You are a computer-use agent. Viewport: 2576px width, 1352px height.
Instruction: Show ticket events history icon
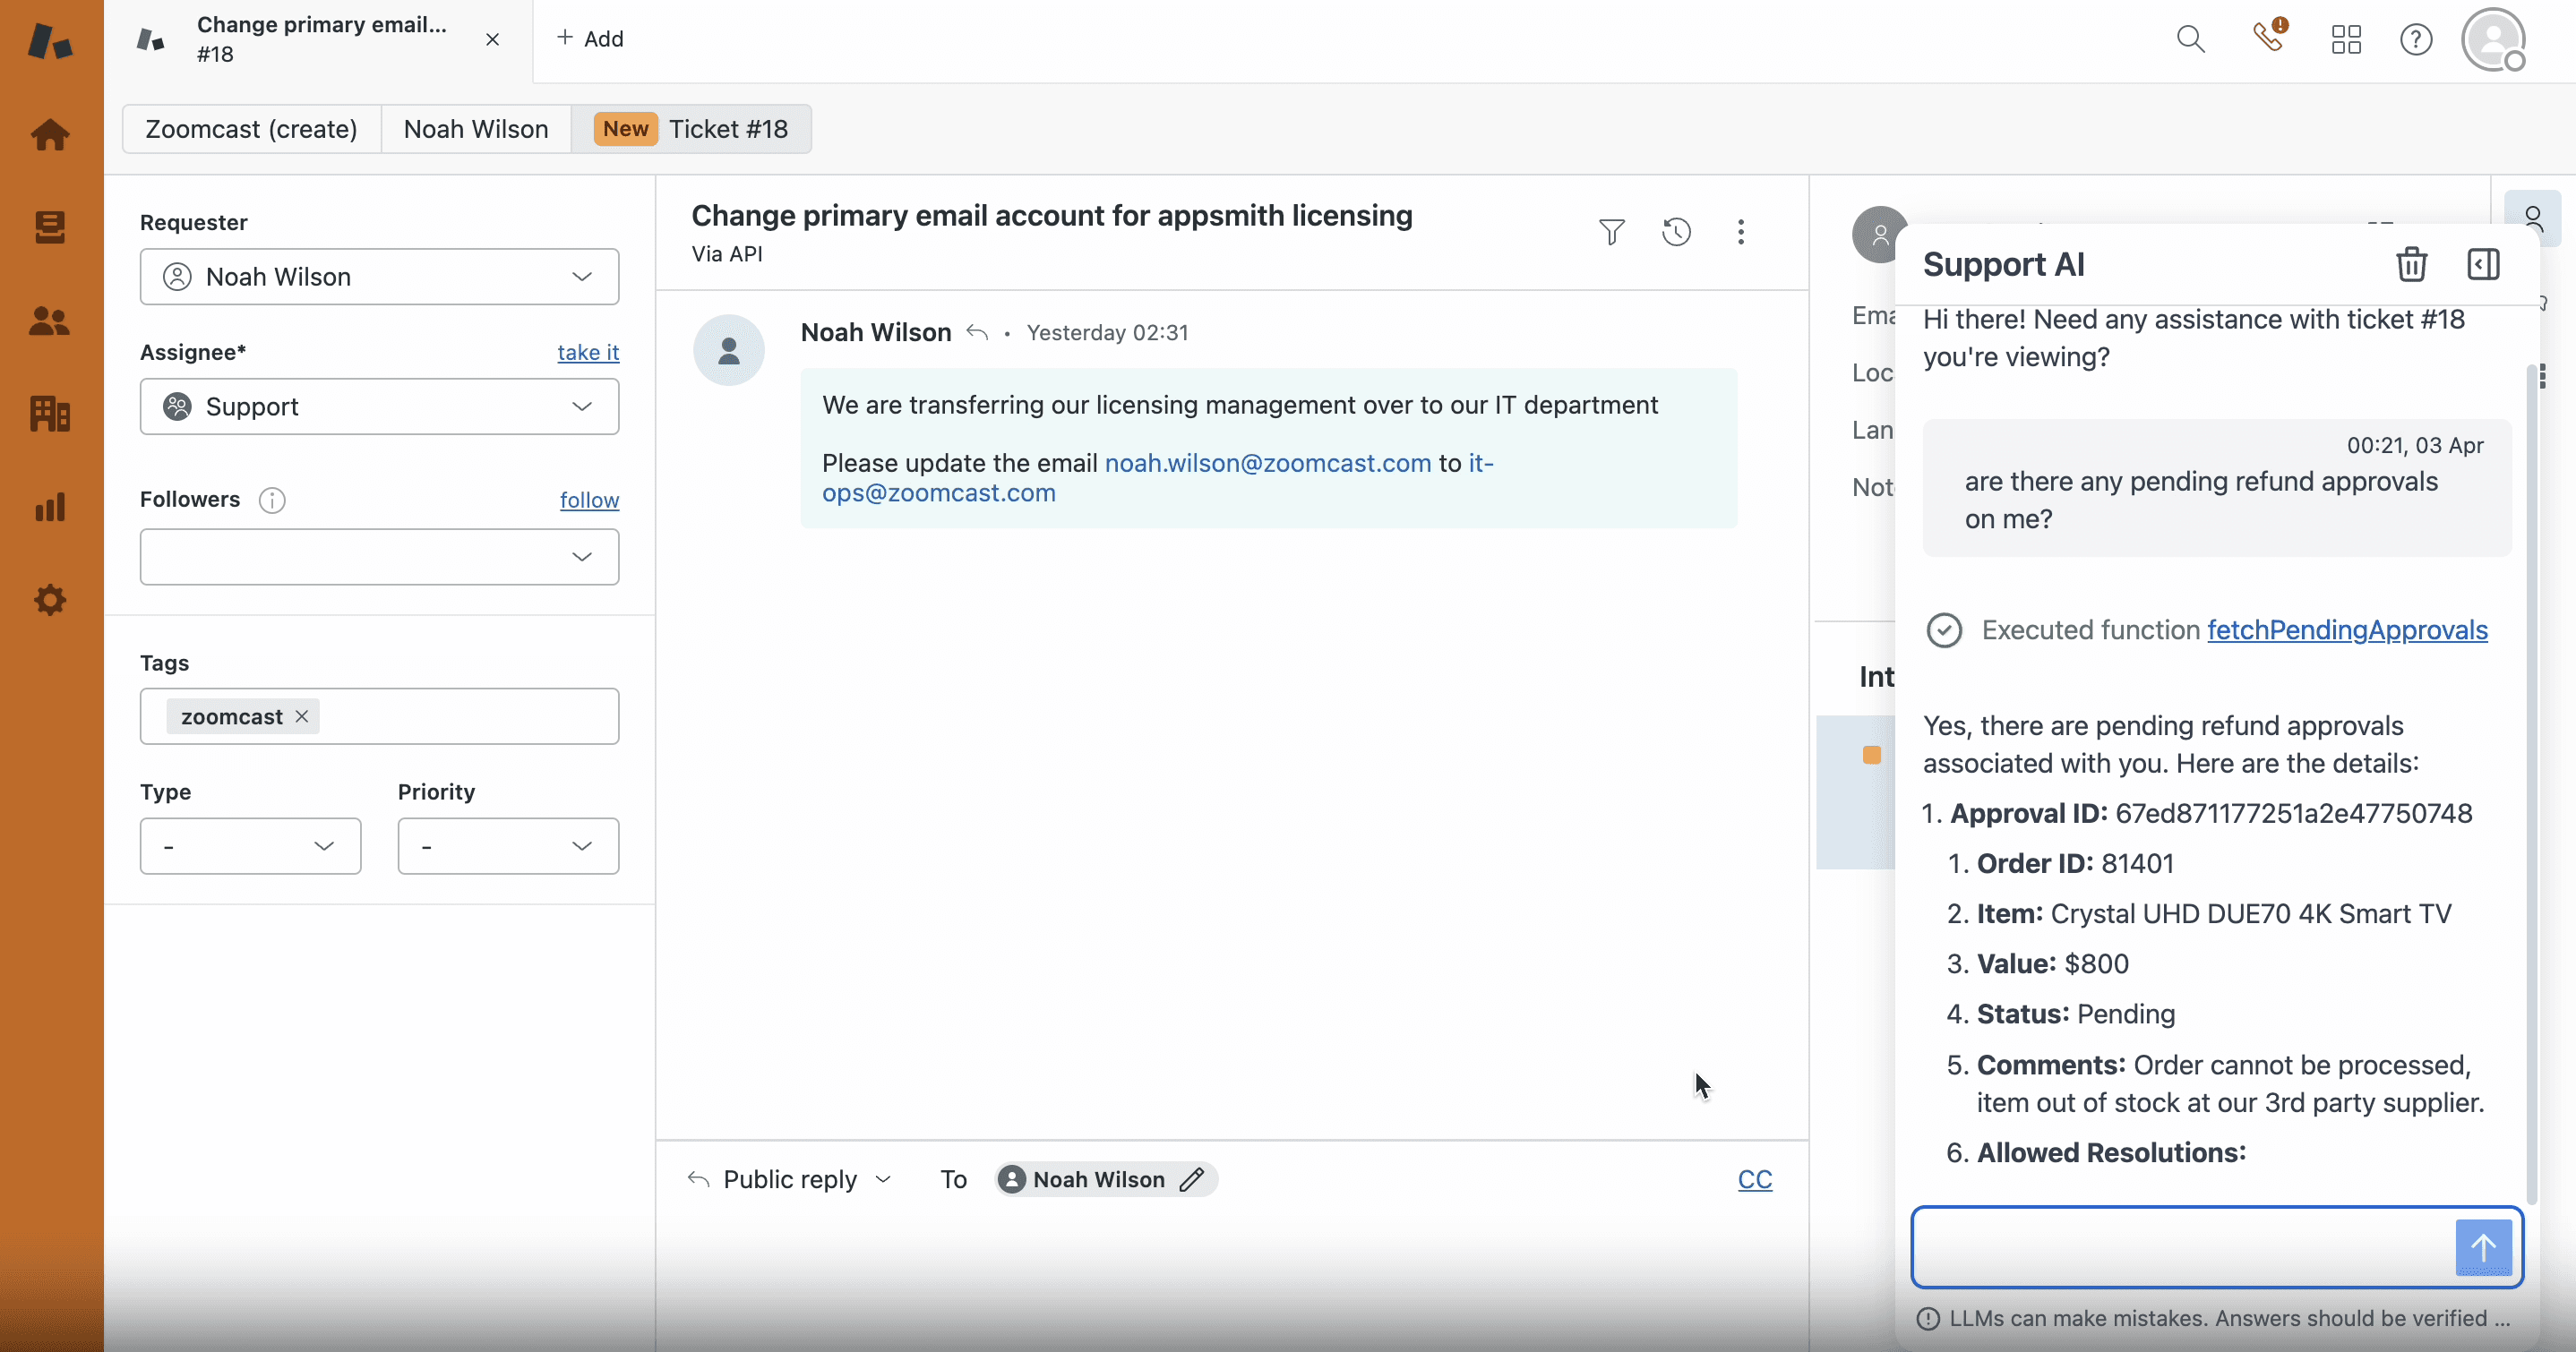pyautogui.click(x=1676, y=232)
